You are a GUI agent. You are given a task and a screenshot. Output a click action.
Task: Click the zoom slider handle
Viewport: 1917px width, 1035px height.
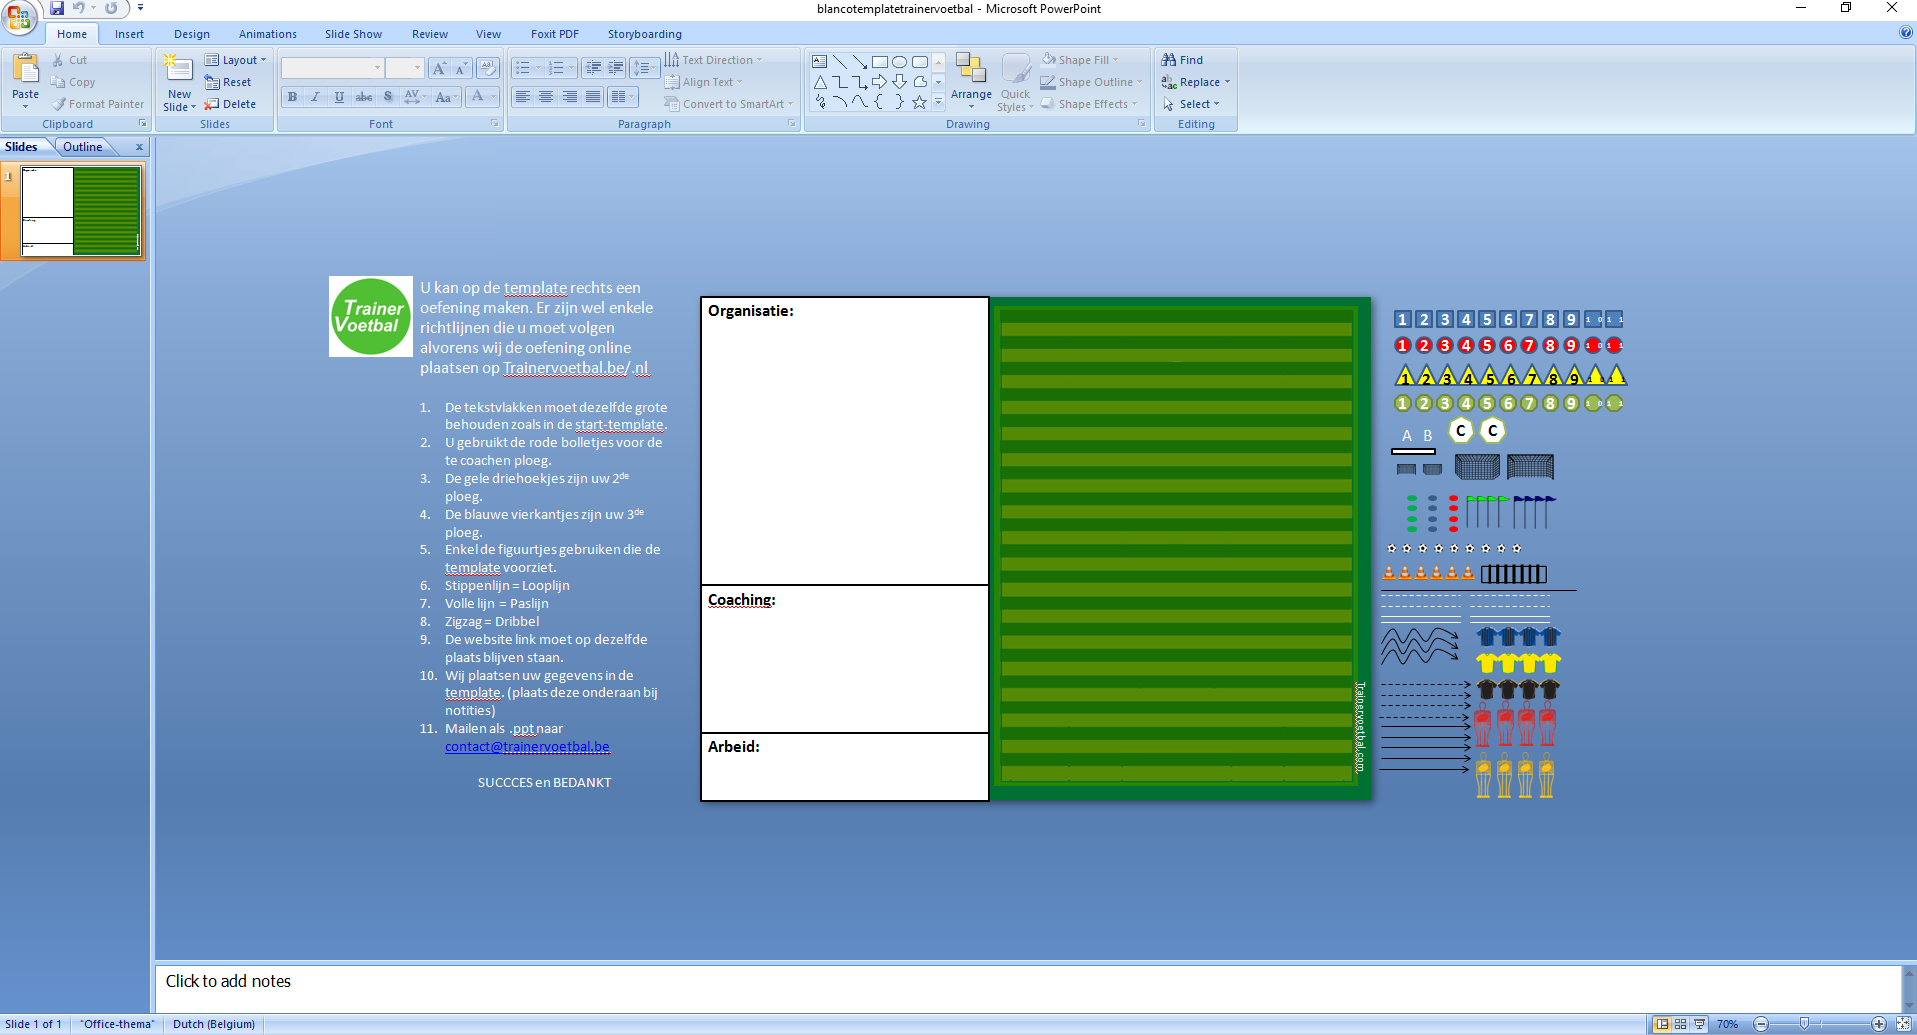(x=1804, y=1024)
